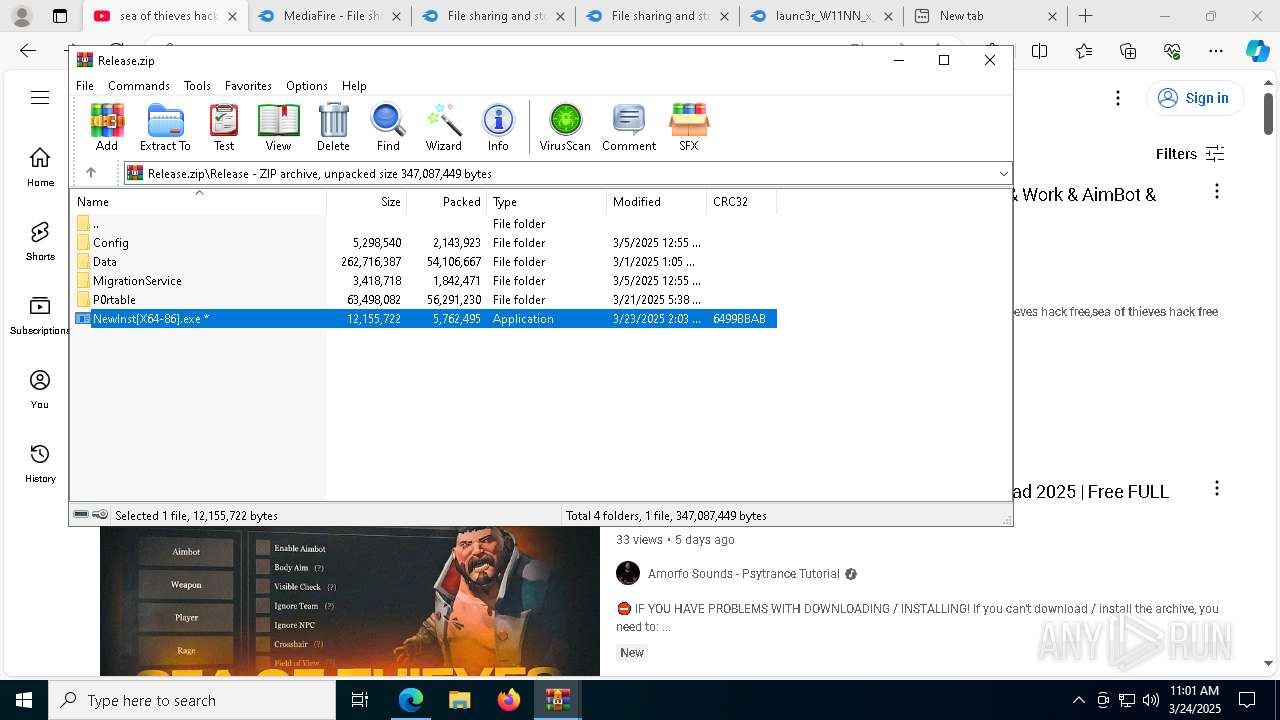This screenshot has height=720, width=1280.
Task: Sort file list by Name column
Action: 200,201
